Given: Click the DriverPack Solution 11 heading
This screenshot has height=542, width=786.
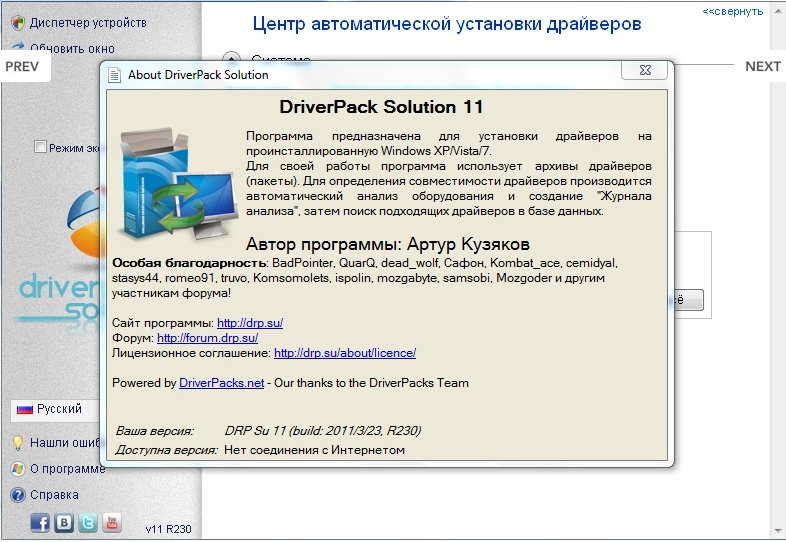Looking at the screenshot, I should pos(381,107).
